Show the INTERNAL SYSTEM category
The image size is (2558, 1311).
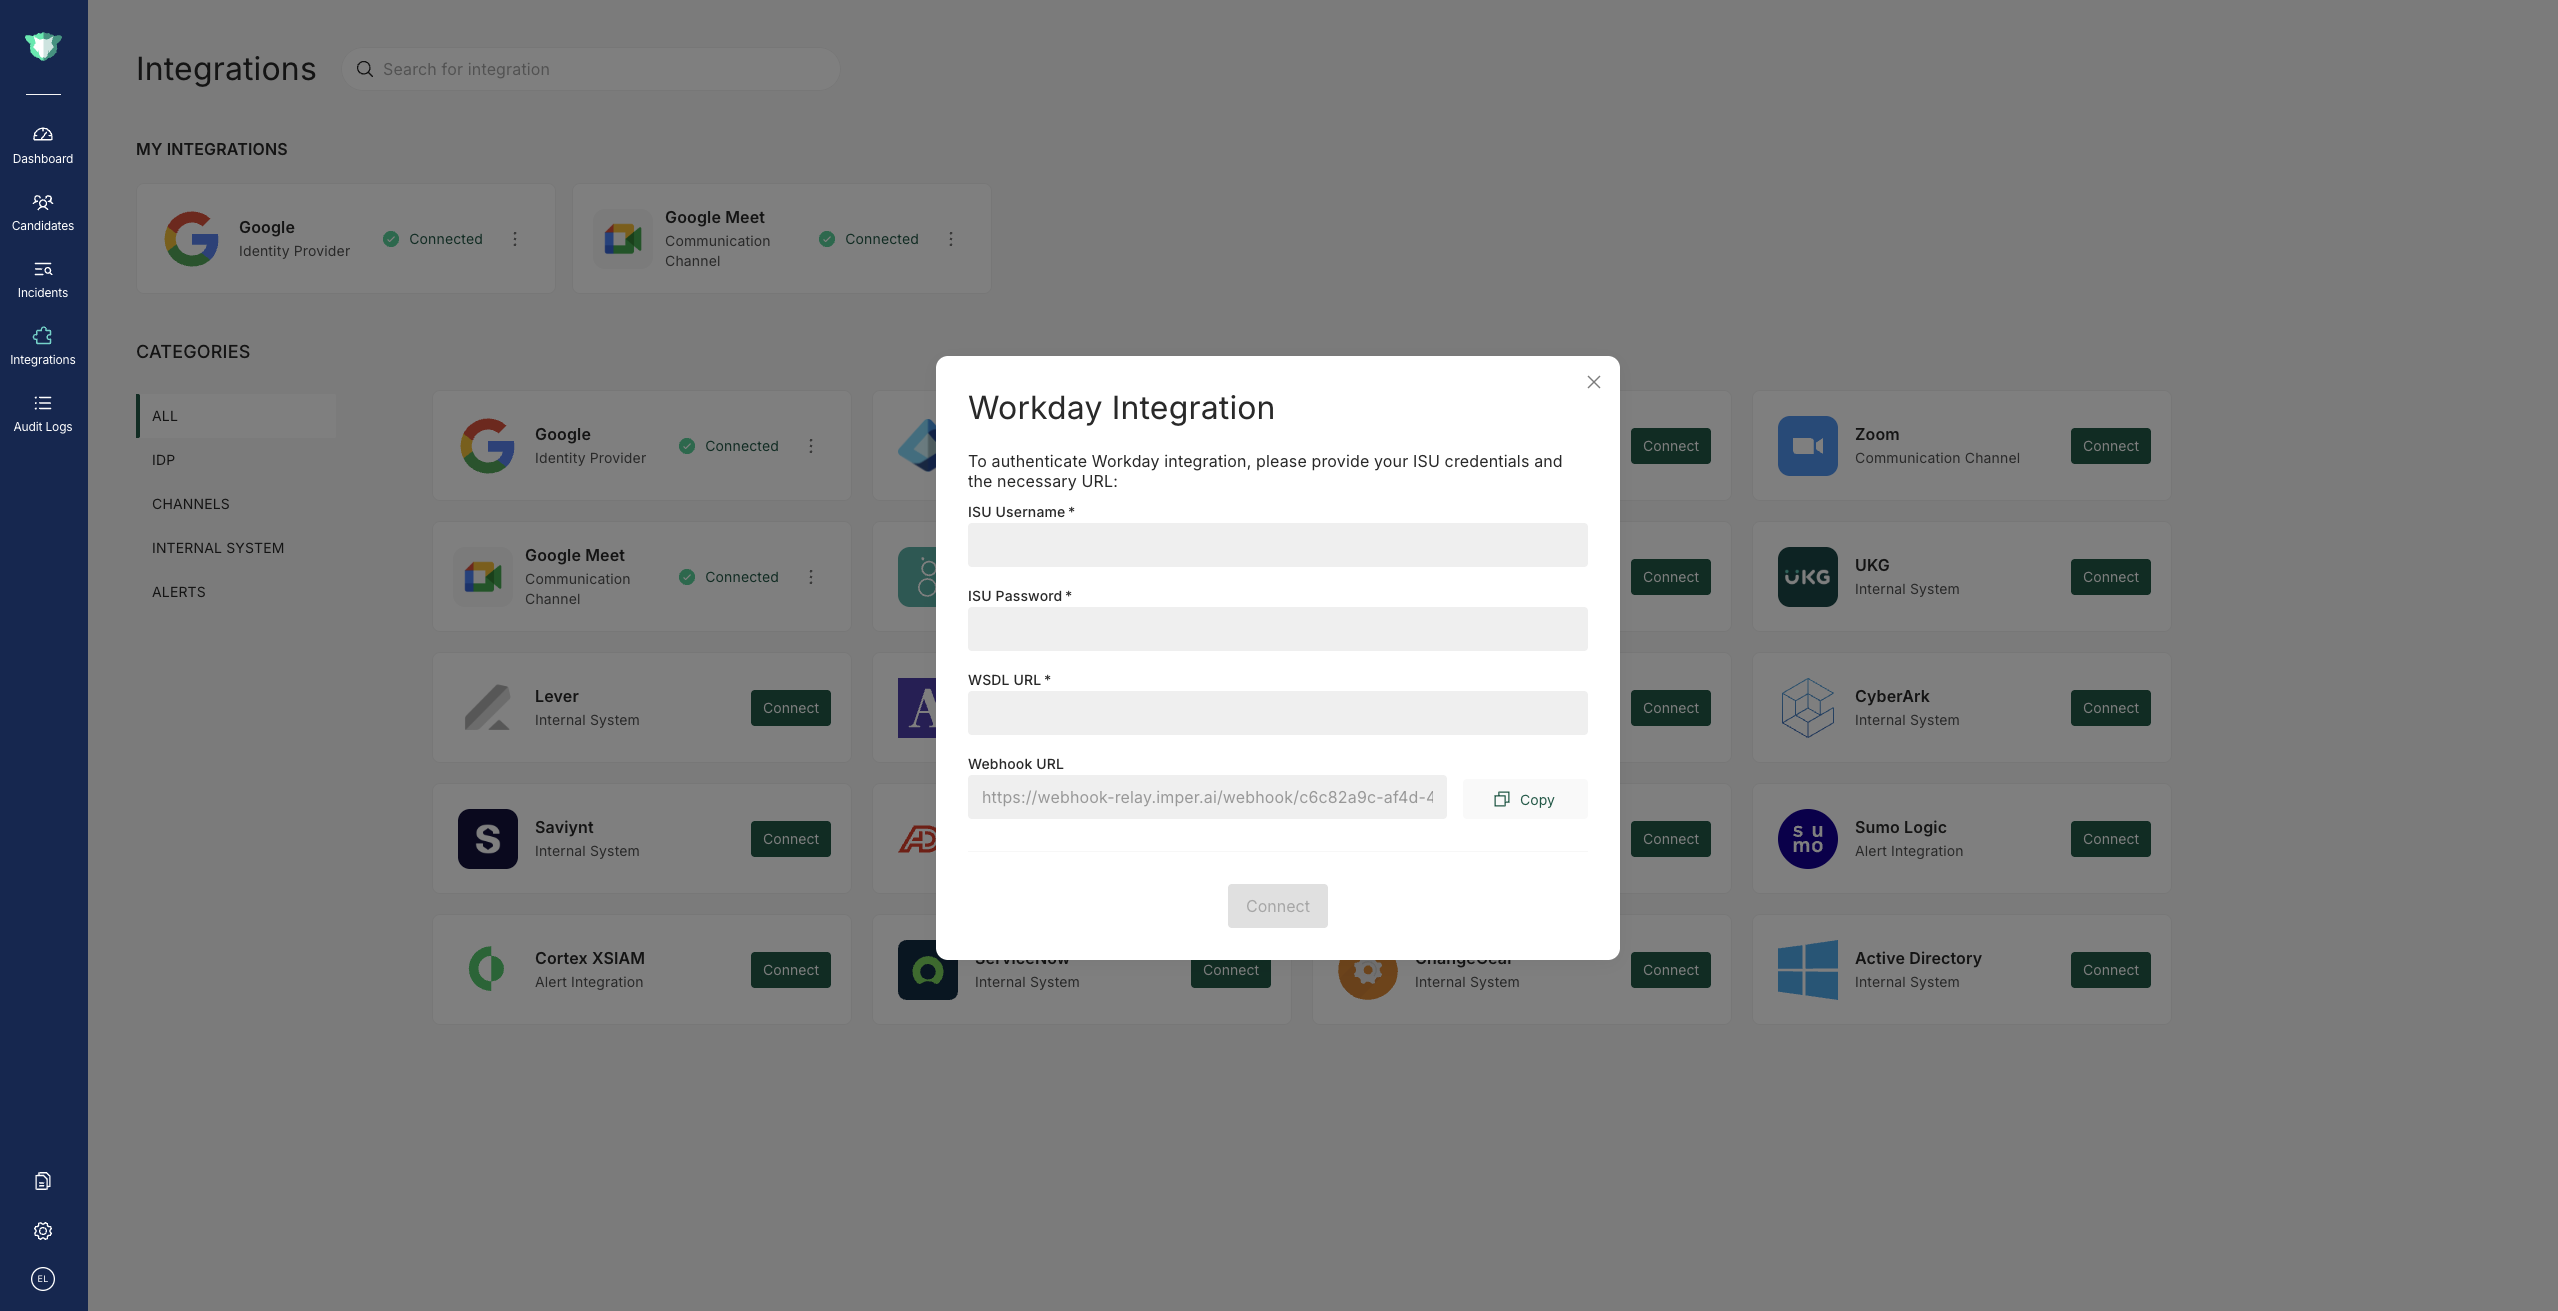tap(236, 548)
